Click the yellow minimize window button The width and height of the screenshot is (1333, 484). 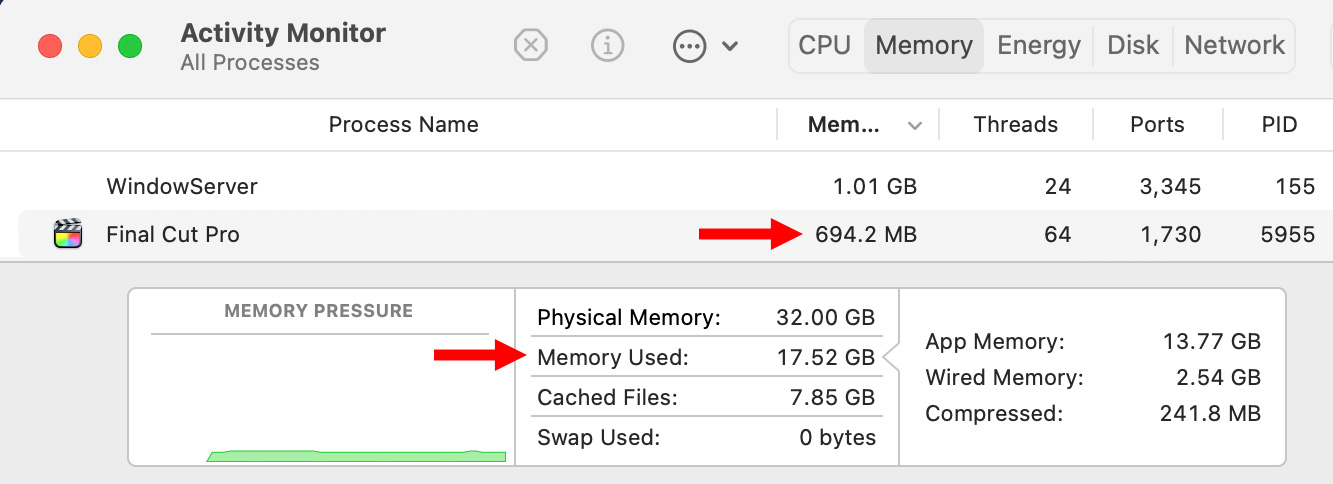coord(90,46)
